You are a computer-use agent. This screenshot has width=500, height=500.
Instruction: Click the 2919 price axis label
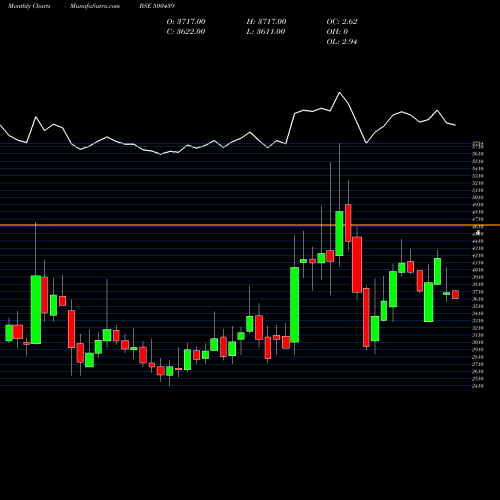click(x=478, y=350)
